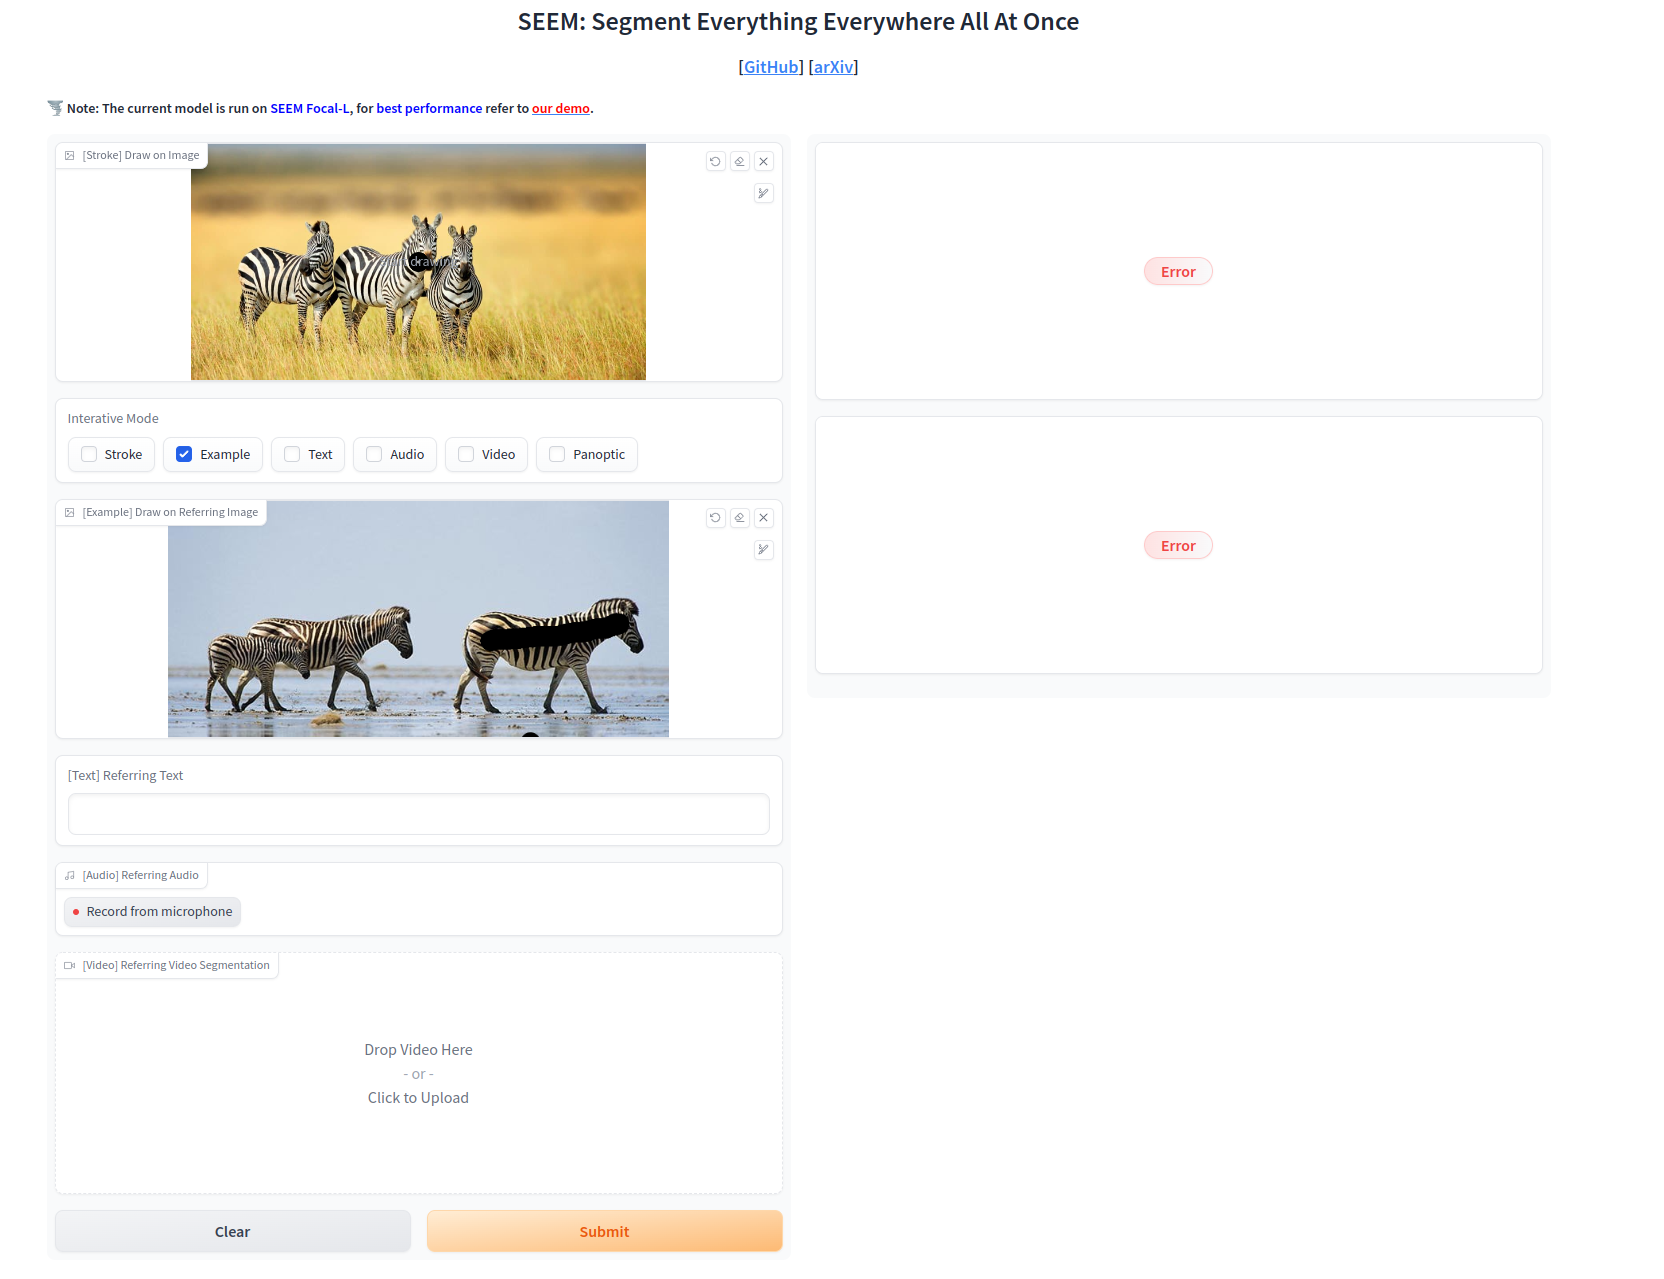Enable the Audio interactive mode
This screenshot has width=1664, height=1279.
(x=373, y=454)
